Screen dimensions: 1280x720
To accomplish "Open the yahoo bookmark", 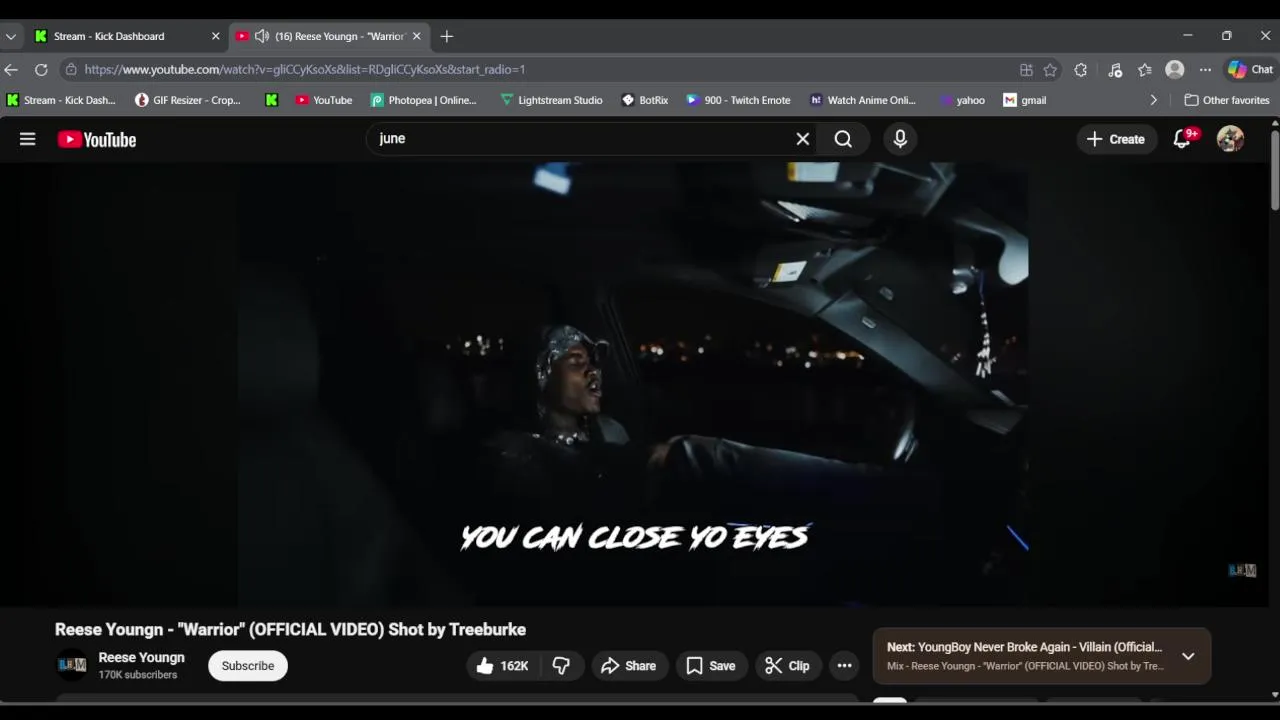I will point(962,100).
